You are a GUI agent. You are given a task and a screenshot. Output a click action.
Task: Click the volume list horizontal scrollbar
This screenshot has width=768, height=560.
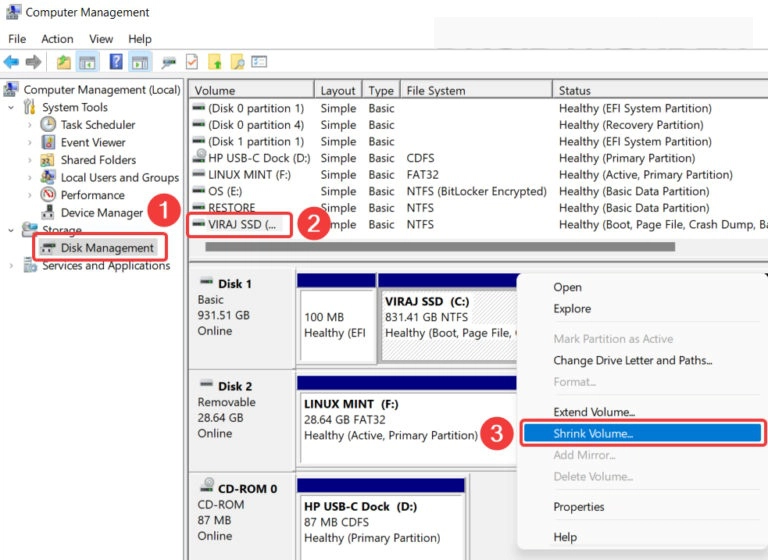pyautogui.click(x=440, y=246)
